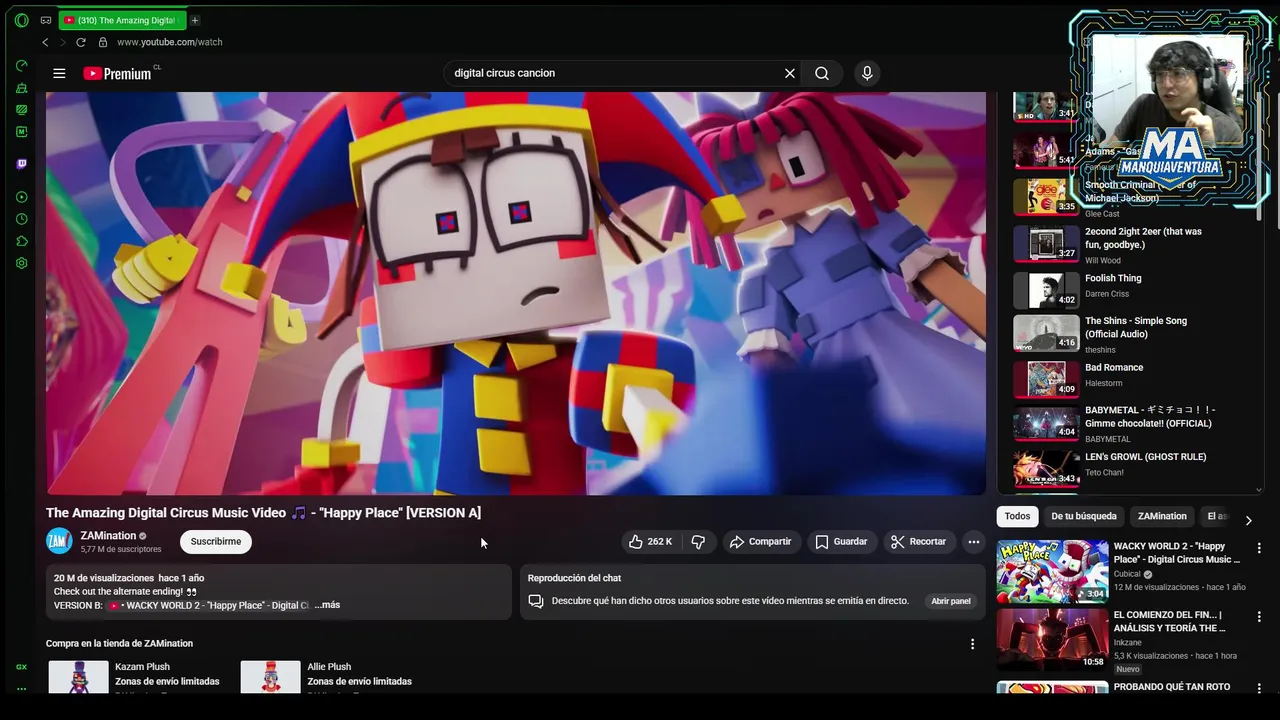
Task: Open GX Corner gamepad icon
Action: point(46,20)
